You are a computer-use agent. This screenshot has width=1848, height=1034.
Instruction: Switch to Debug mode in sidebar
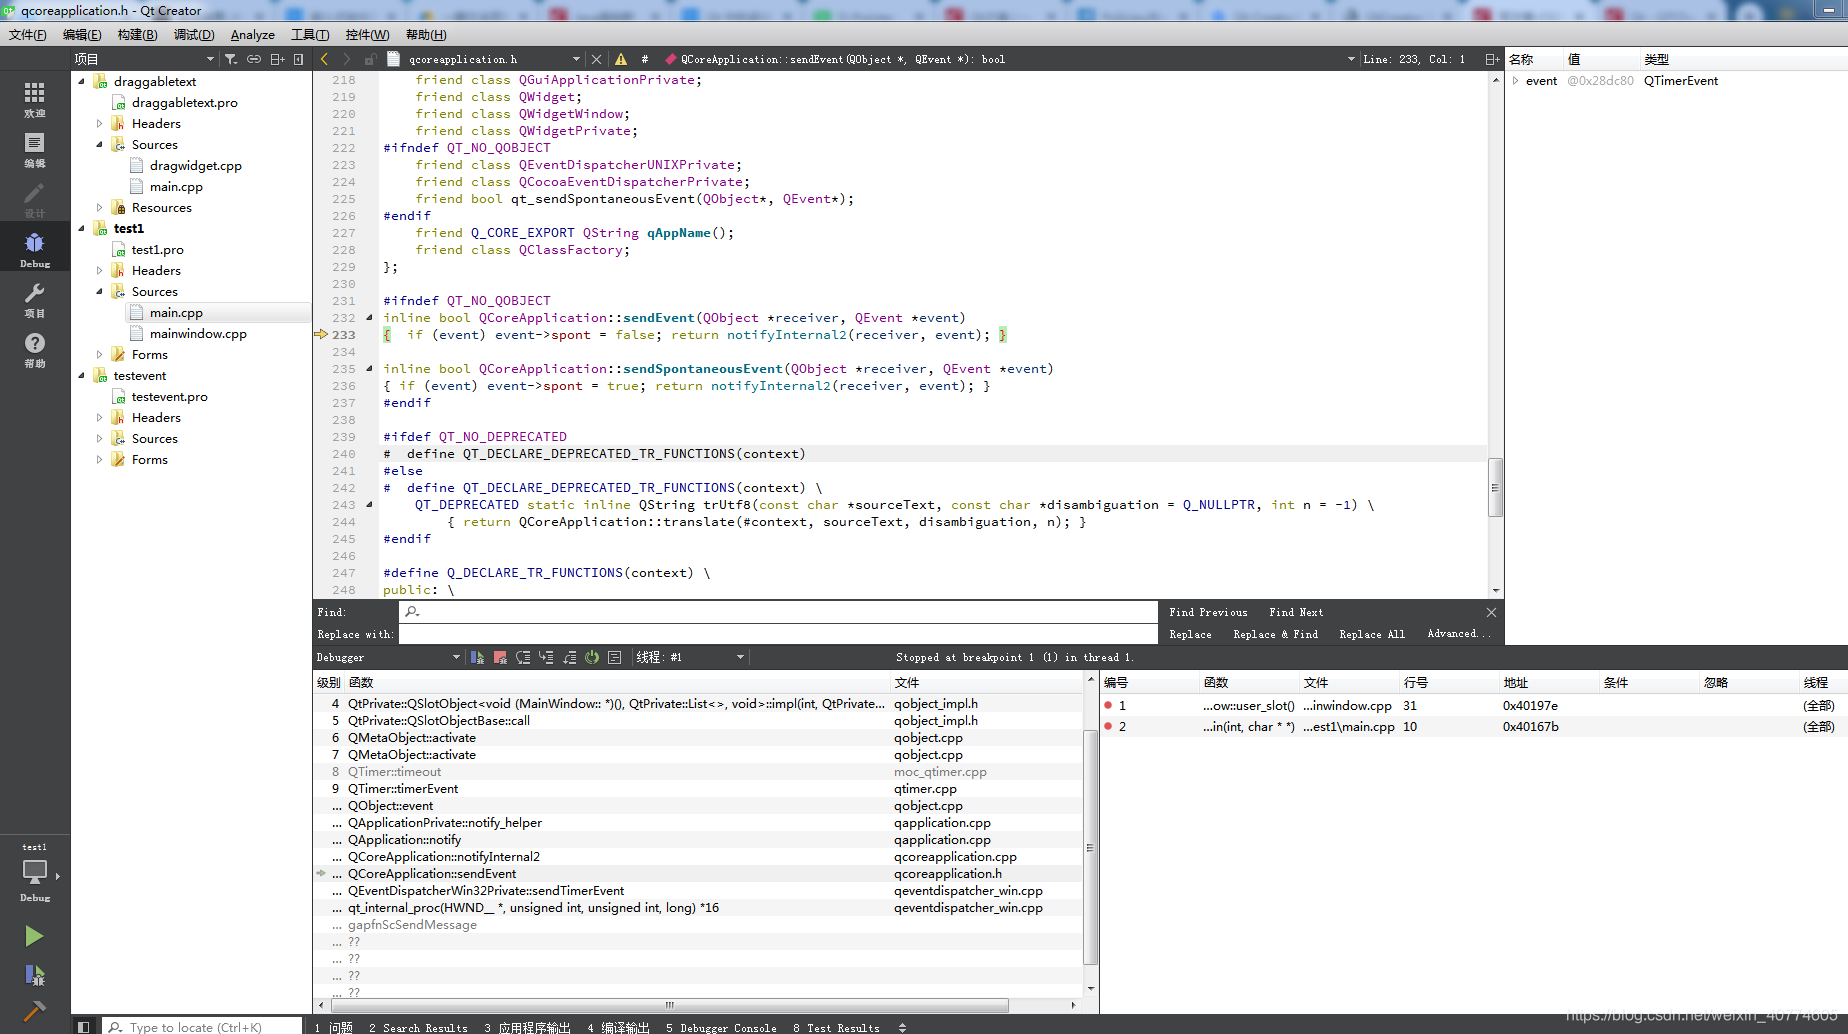(x=35, y=249)
